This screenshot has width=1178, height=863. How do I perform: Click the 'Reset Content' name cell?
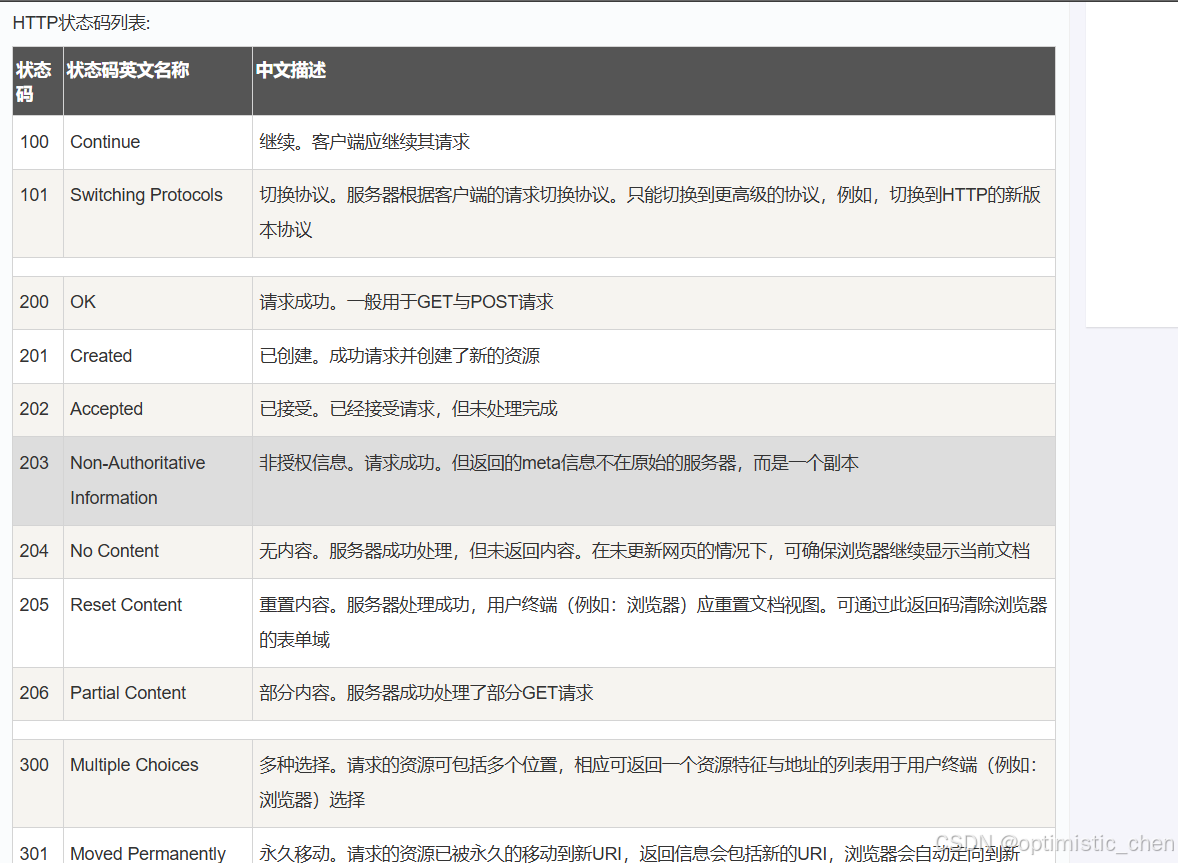click(x=158, y=623)
